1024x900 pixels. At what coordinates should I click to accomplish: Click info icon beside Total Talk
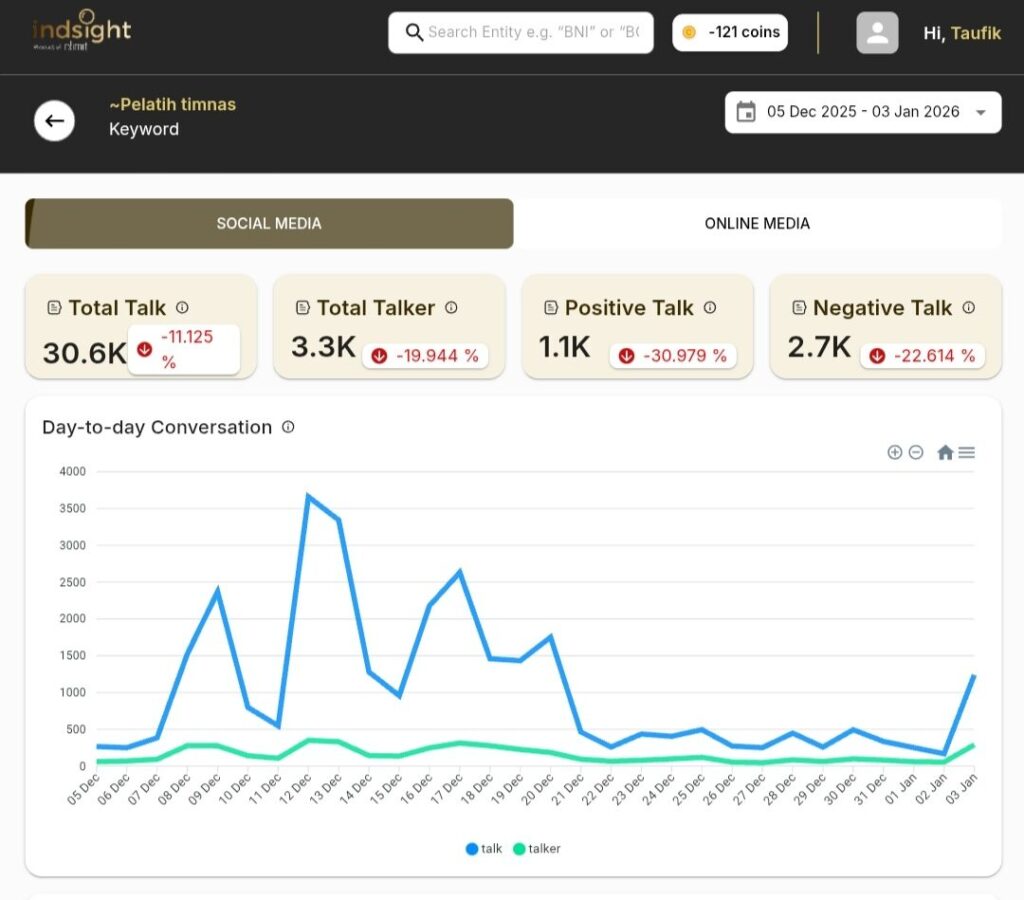(x=182, y=308)
